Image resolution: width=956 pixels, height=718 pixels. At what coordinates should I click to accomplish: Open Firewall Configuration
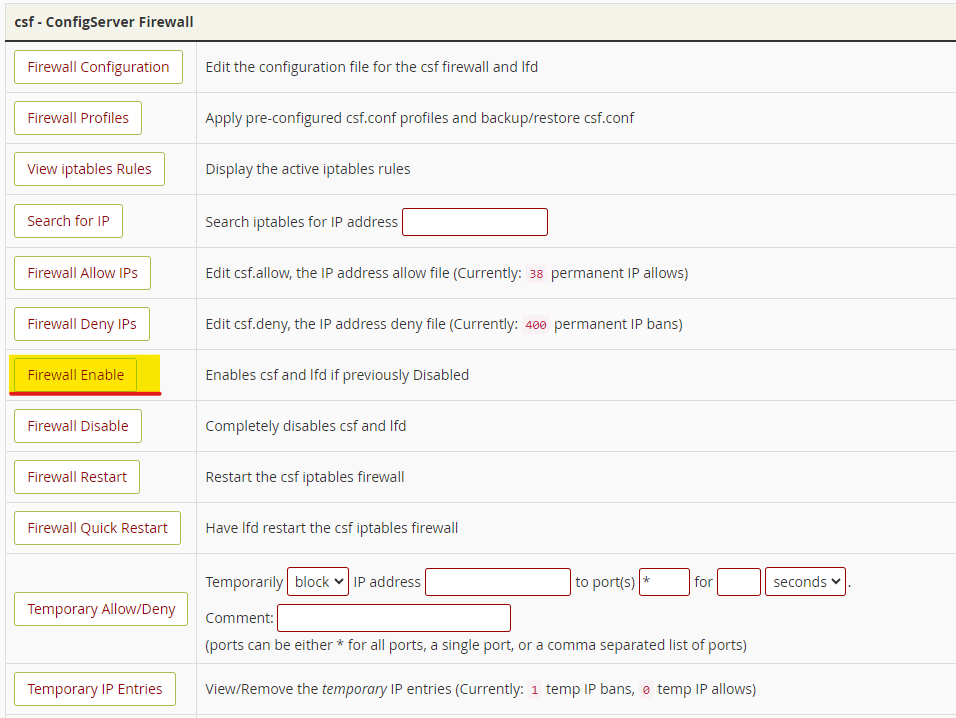tap(98, 67)
